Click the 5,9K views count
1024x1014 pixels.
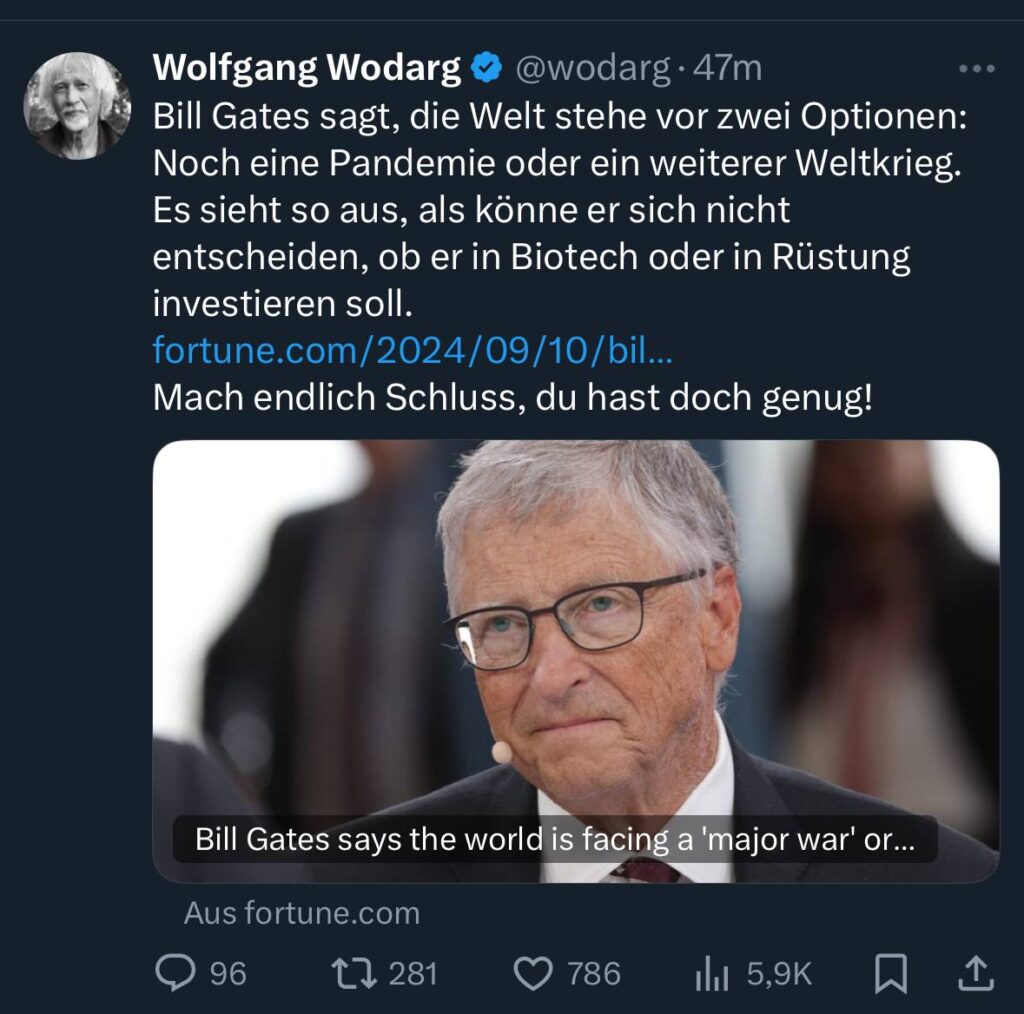[779, 974]
